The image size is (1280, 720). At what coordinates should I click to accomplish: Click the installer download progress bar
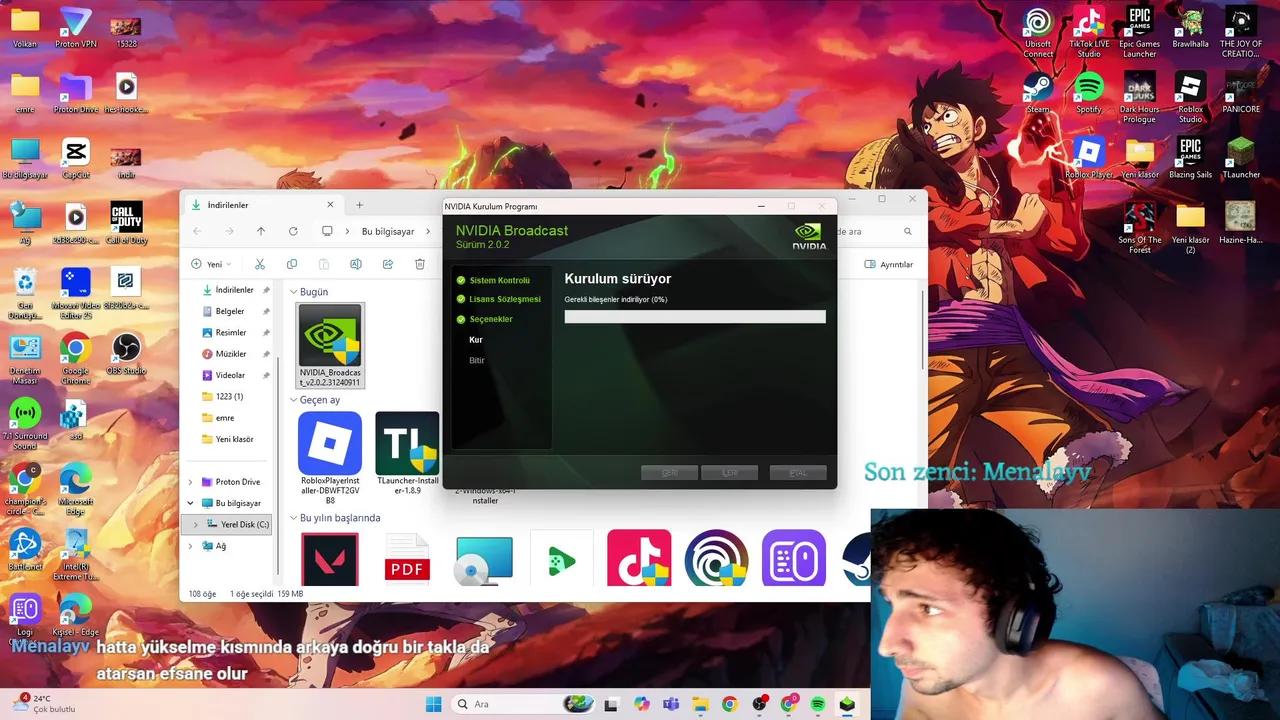(695, 317)
